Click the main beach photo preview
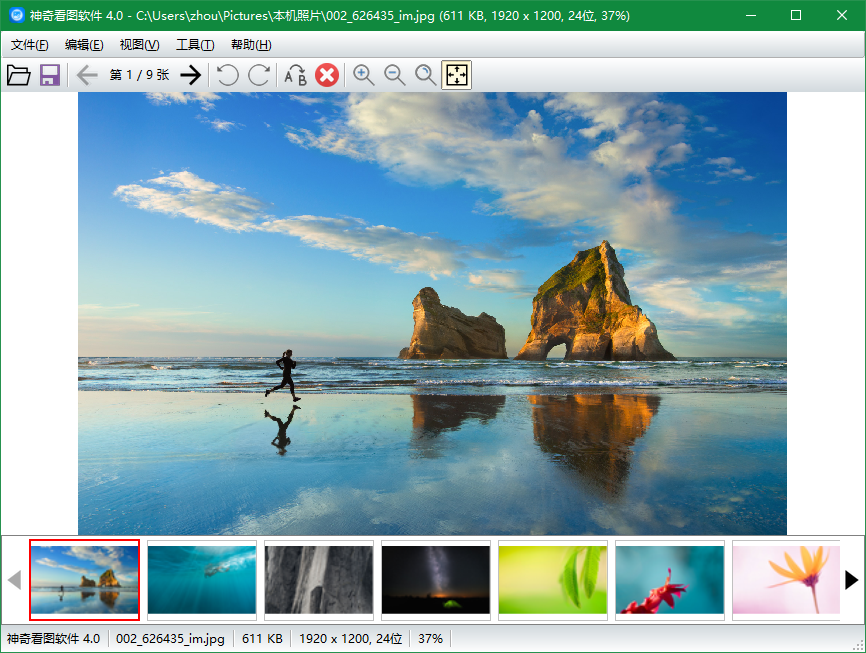 pos(432,313)
